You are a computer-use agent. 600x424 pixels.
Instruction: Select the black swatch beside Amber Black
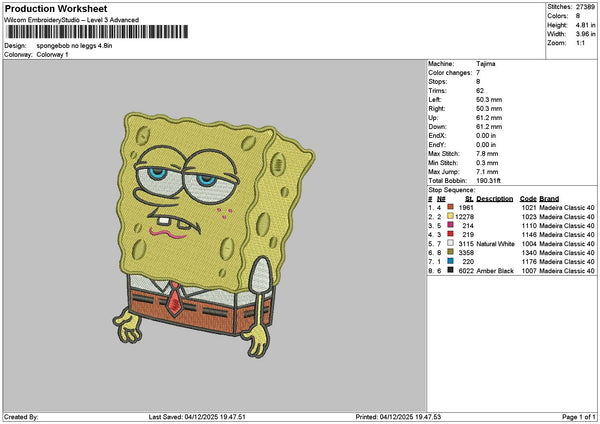click(450, 270)
